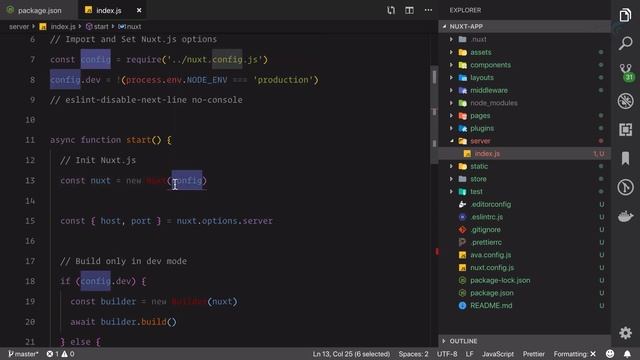Click the smiley feedback icon in status bar

610,354
